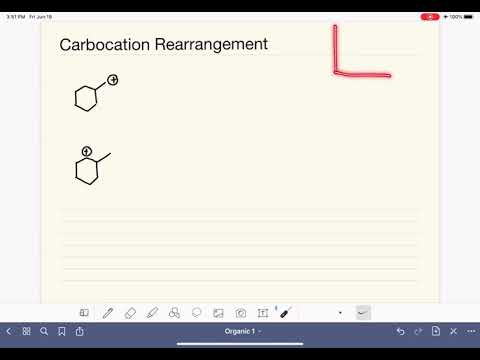Image resolution: width=480 pixels, height=360 pixels.
Task: Bookmark the current page
Action: click(x=61, y=331)
